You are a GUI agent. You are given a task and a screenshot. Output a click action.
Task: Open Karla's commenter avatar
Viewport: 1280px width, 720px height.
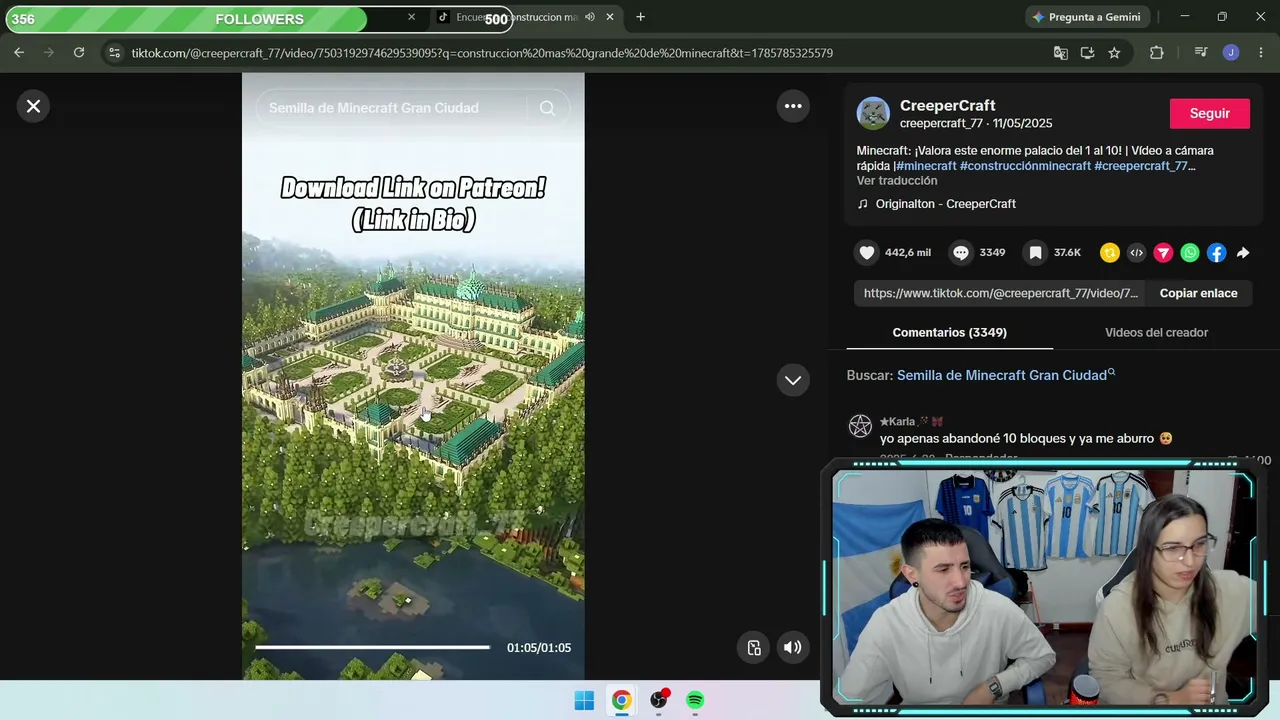[860, 427]
